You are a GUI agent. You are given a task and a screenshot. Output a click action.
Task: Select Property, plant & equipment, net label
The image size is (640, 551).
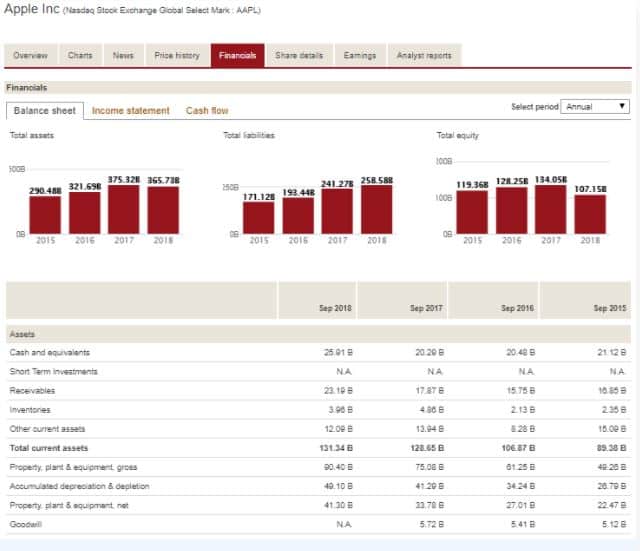coord(69,505)
